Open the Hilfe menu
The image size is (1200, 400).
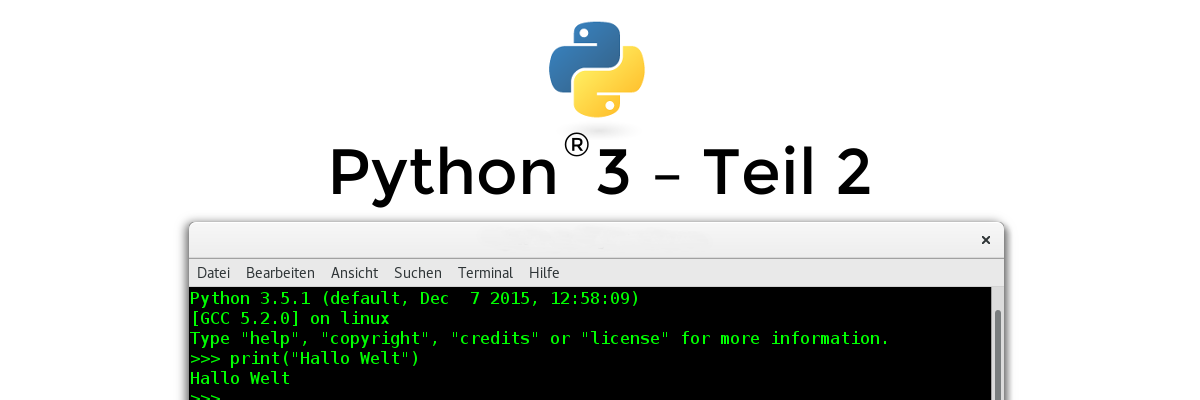click(544, 273)
